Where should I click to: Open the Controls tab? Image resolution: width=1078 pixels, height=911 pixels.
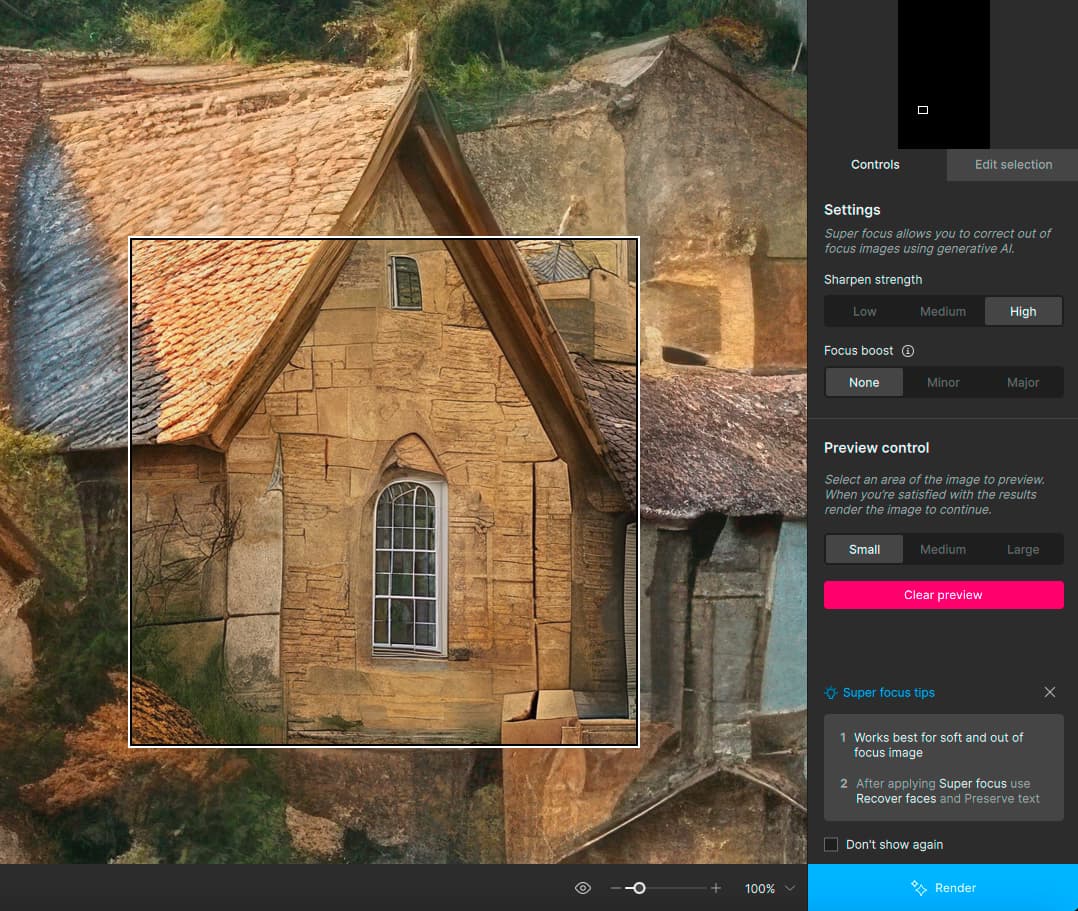[x=875, y=165]
